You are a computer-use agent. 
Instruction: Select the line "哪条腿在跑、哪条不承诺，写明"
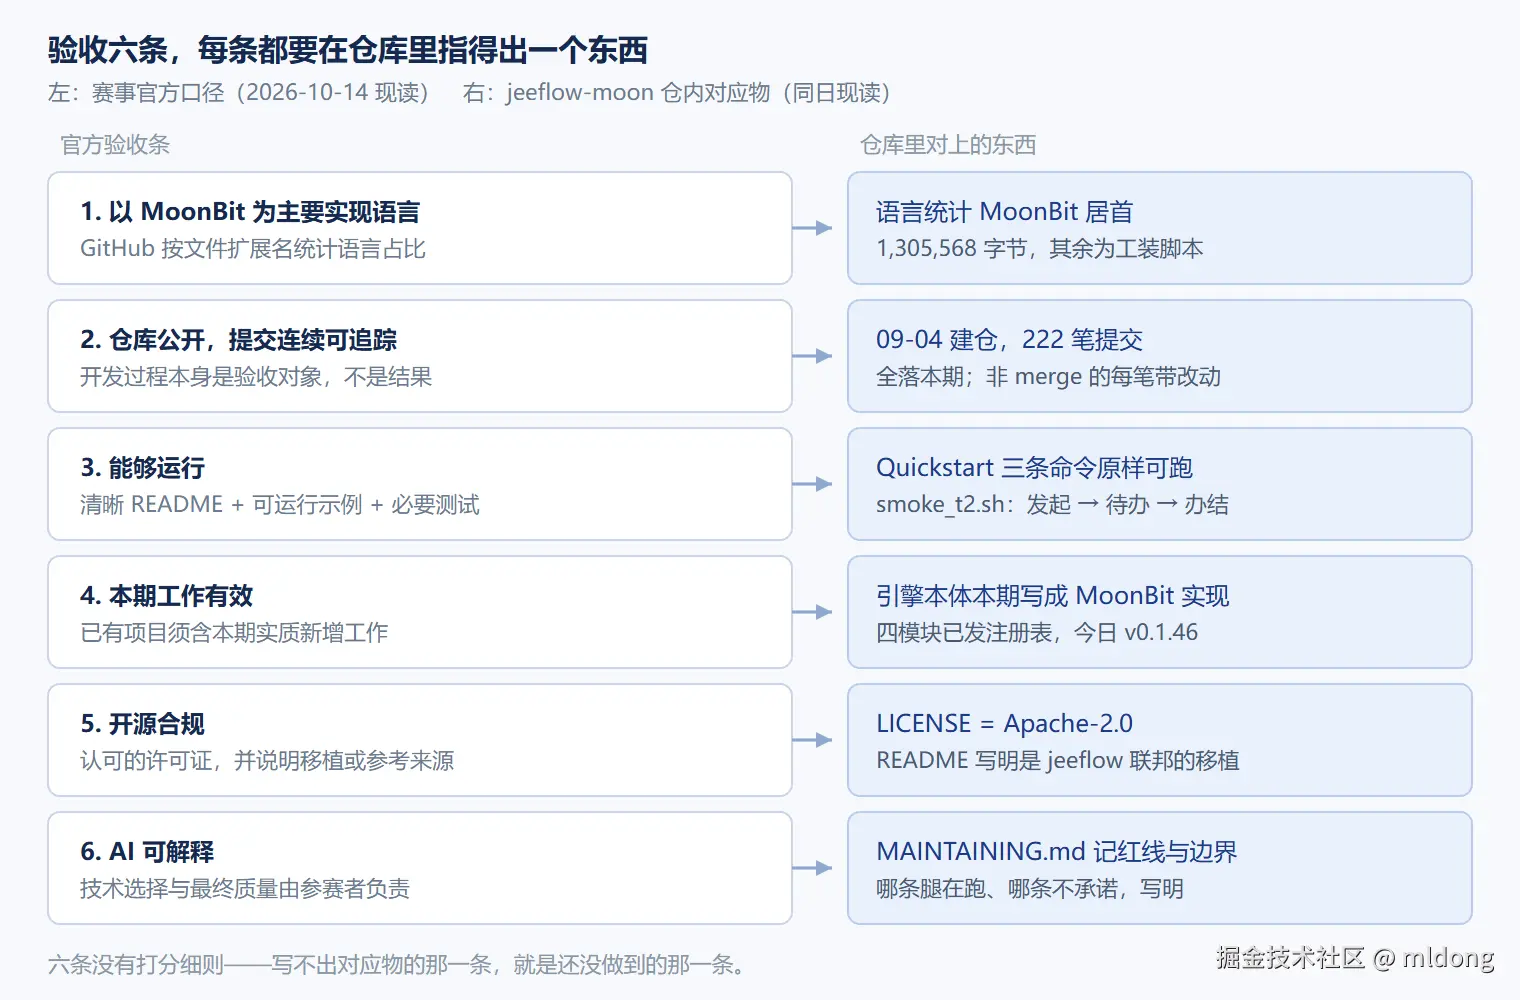[1030, 889]
